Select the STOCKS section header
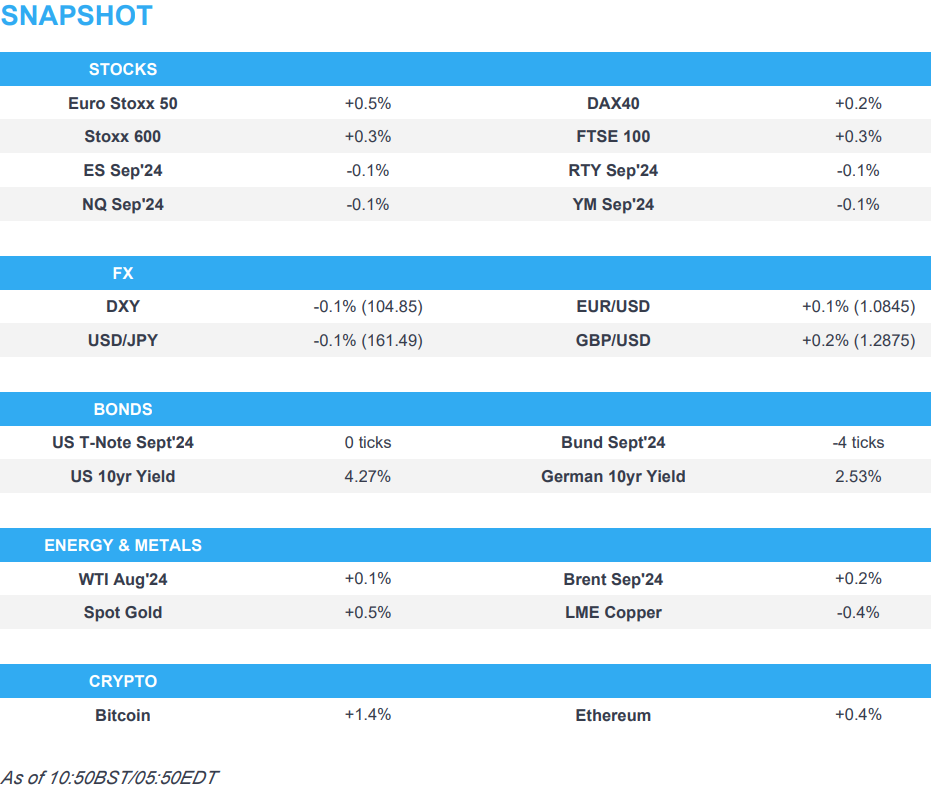This screenshot has width=931, height=787. coord(123,70)
